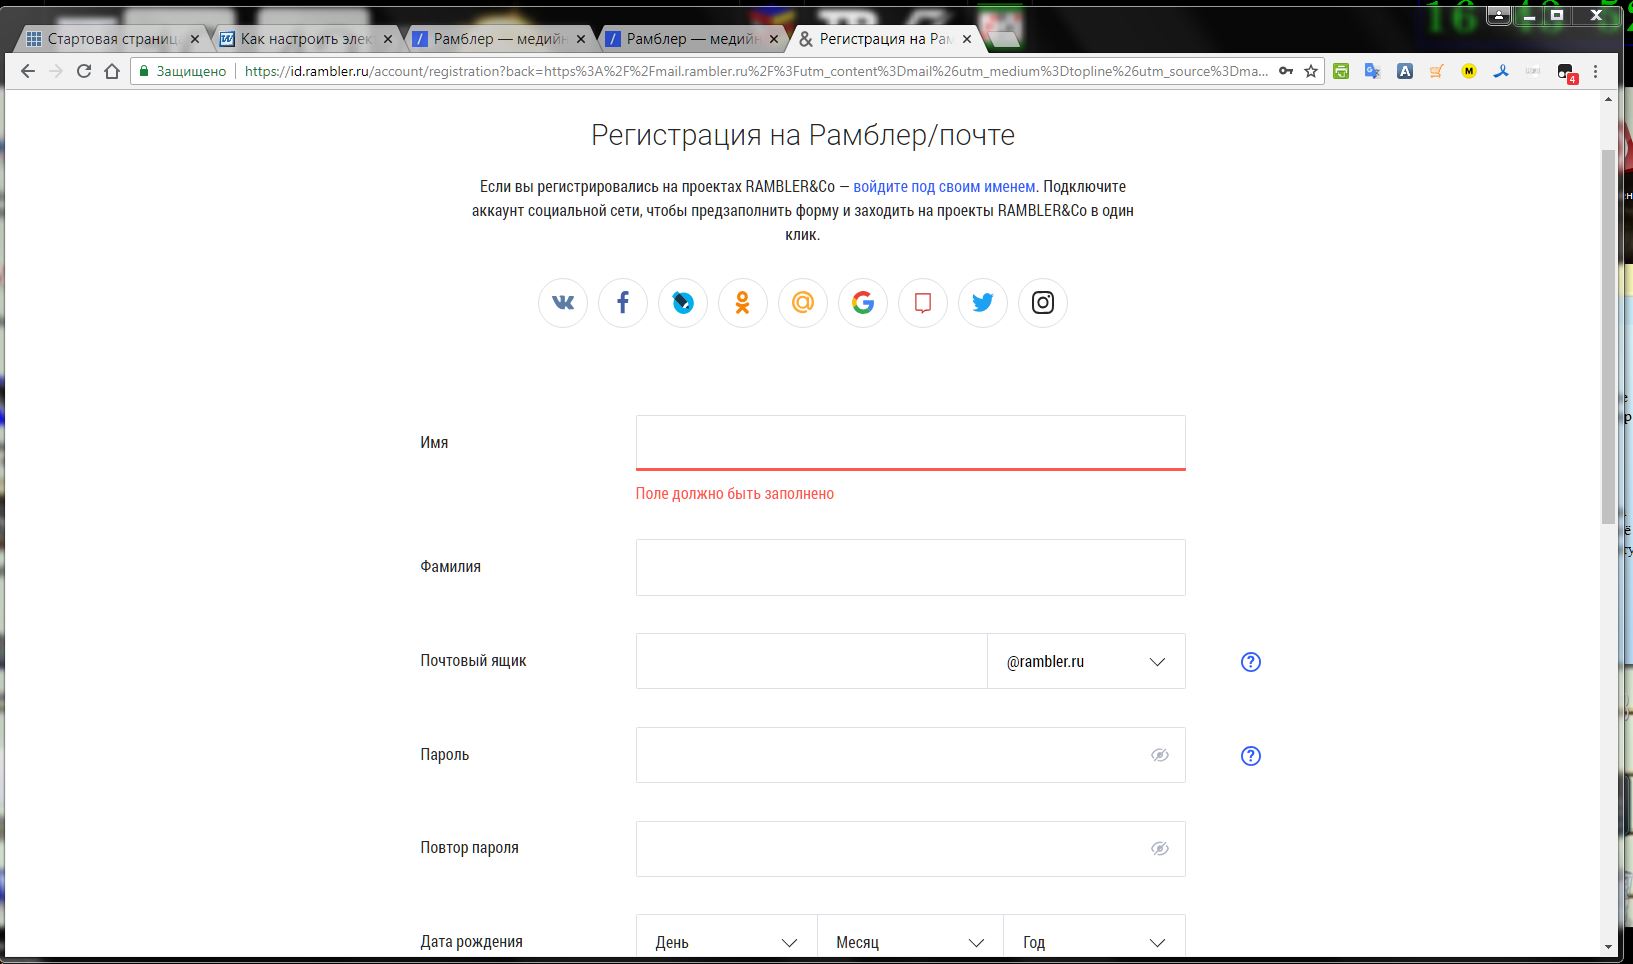
Task: Focus the Повтор пароля input field
Action: (x=911, y=849)
